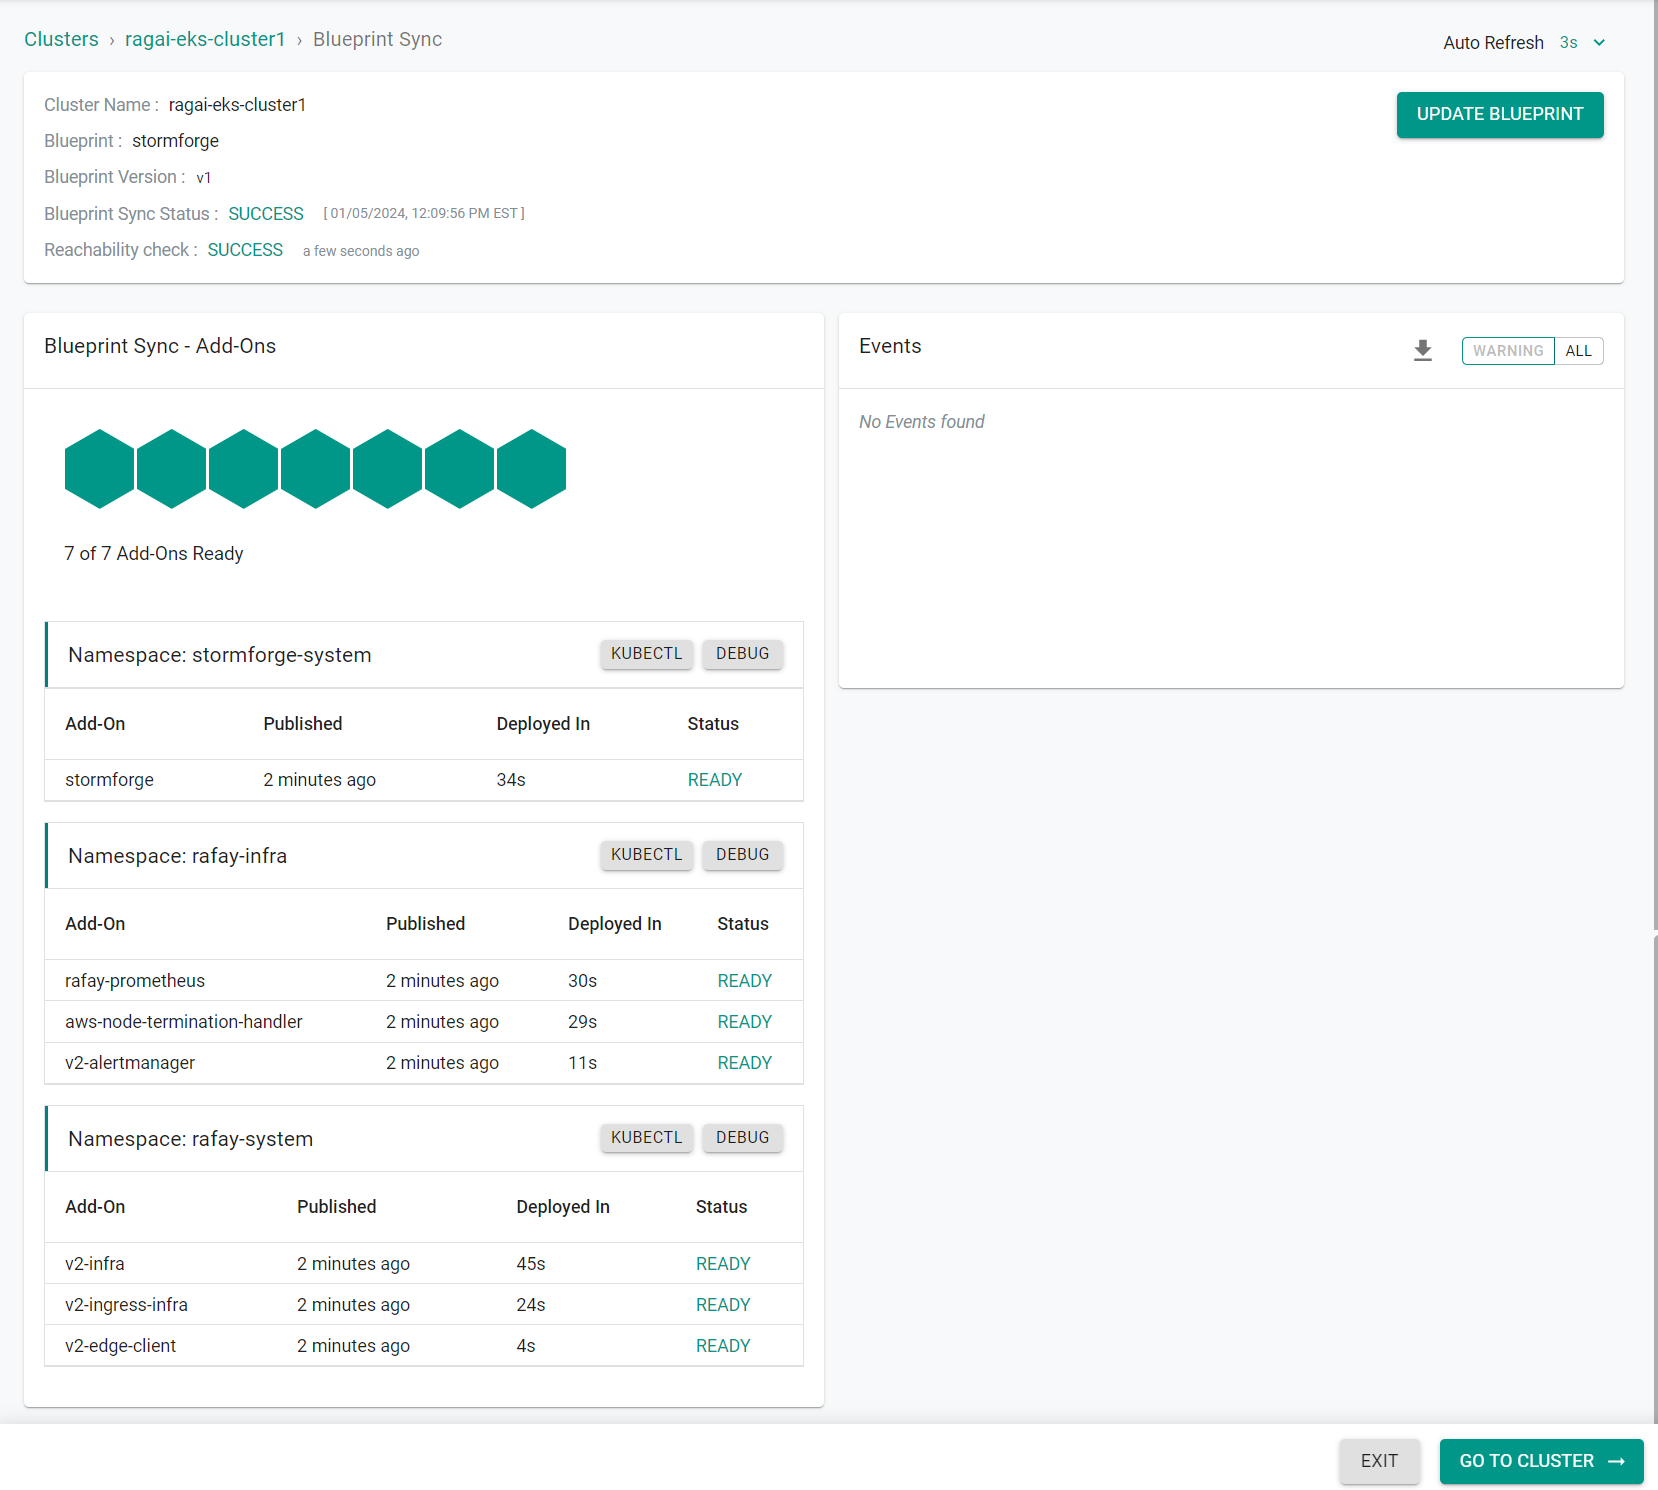Click 'Namespace: rafay-infra' heading
The width and height of the screenshot is (1658, 1490).
pos(177,856)
